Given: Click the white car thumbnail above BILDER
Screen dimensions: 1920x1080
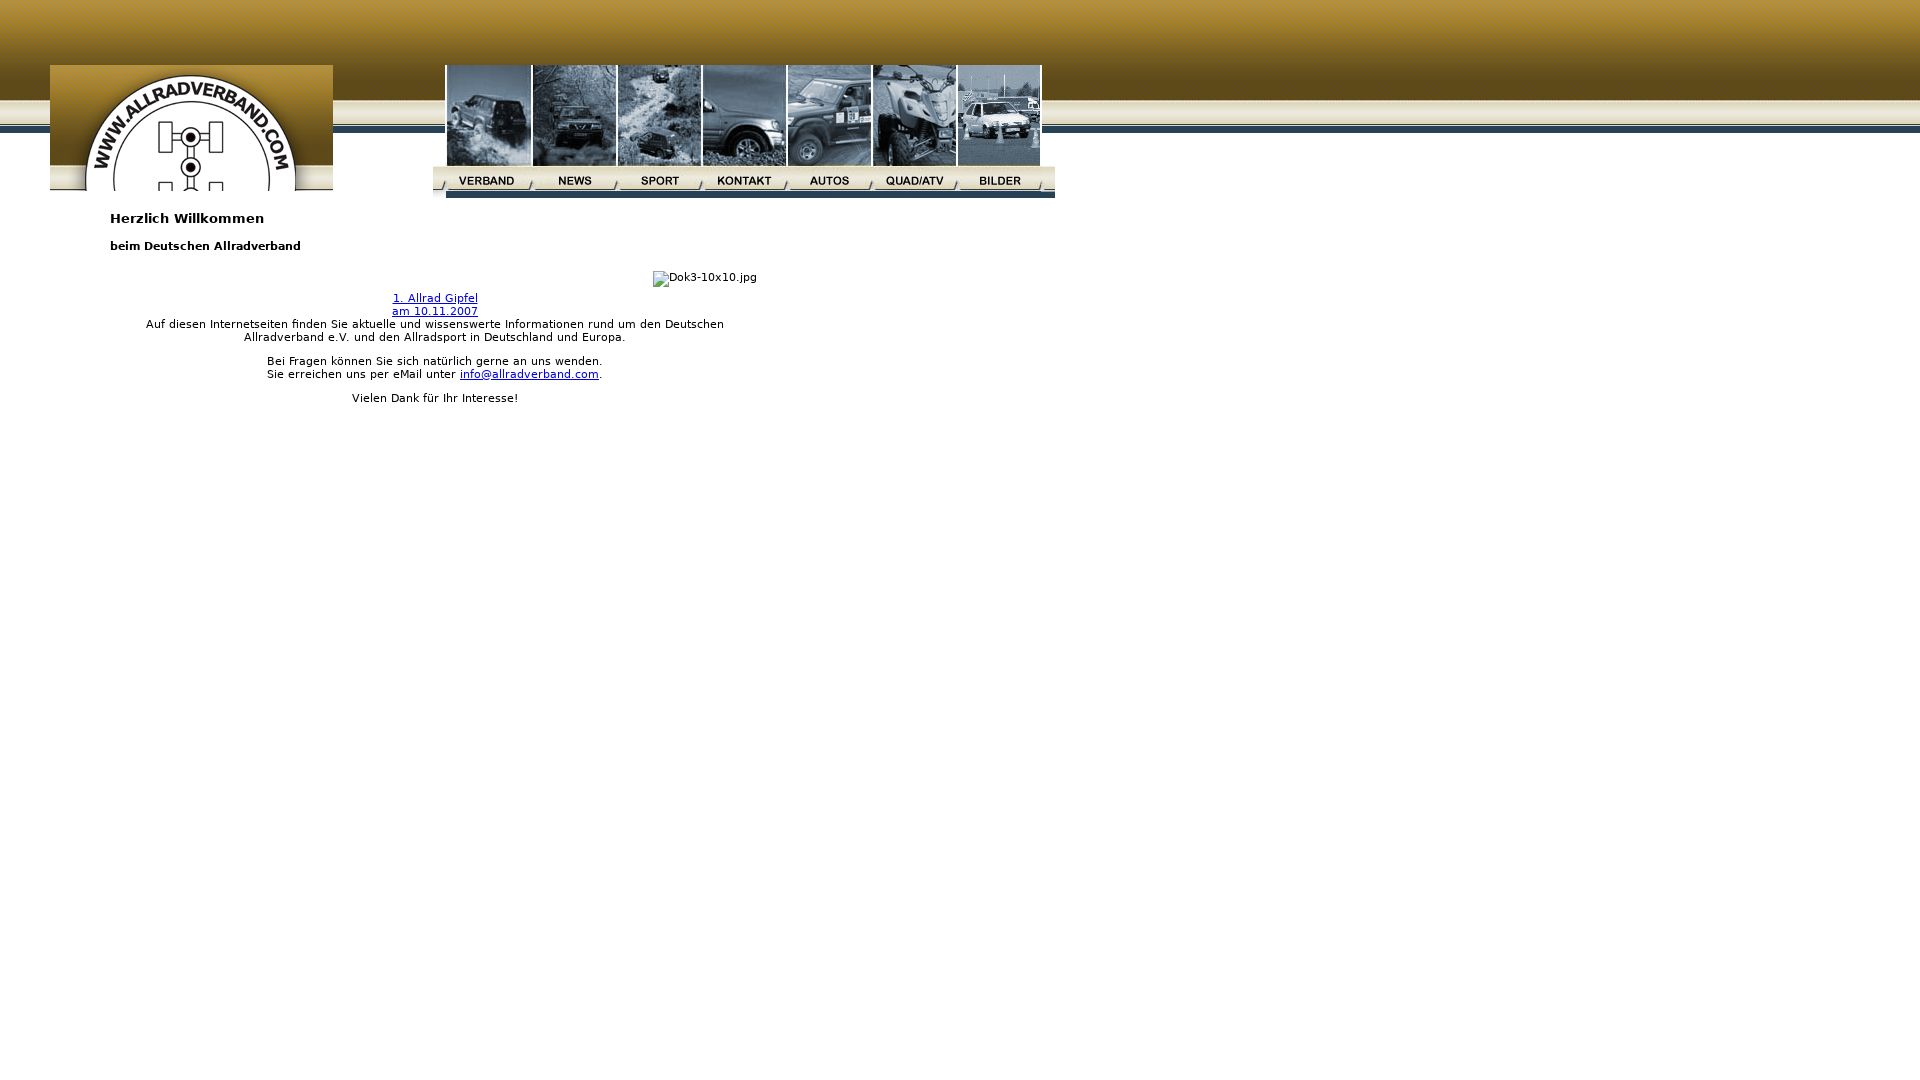Looking at the screenshot, I should click(x=999, y=115).
